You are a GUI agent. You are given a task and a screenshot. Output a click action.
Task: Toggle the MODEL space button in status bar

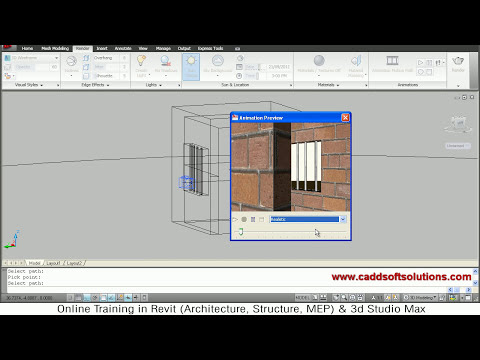[303, 297]
